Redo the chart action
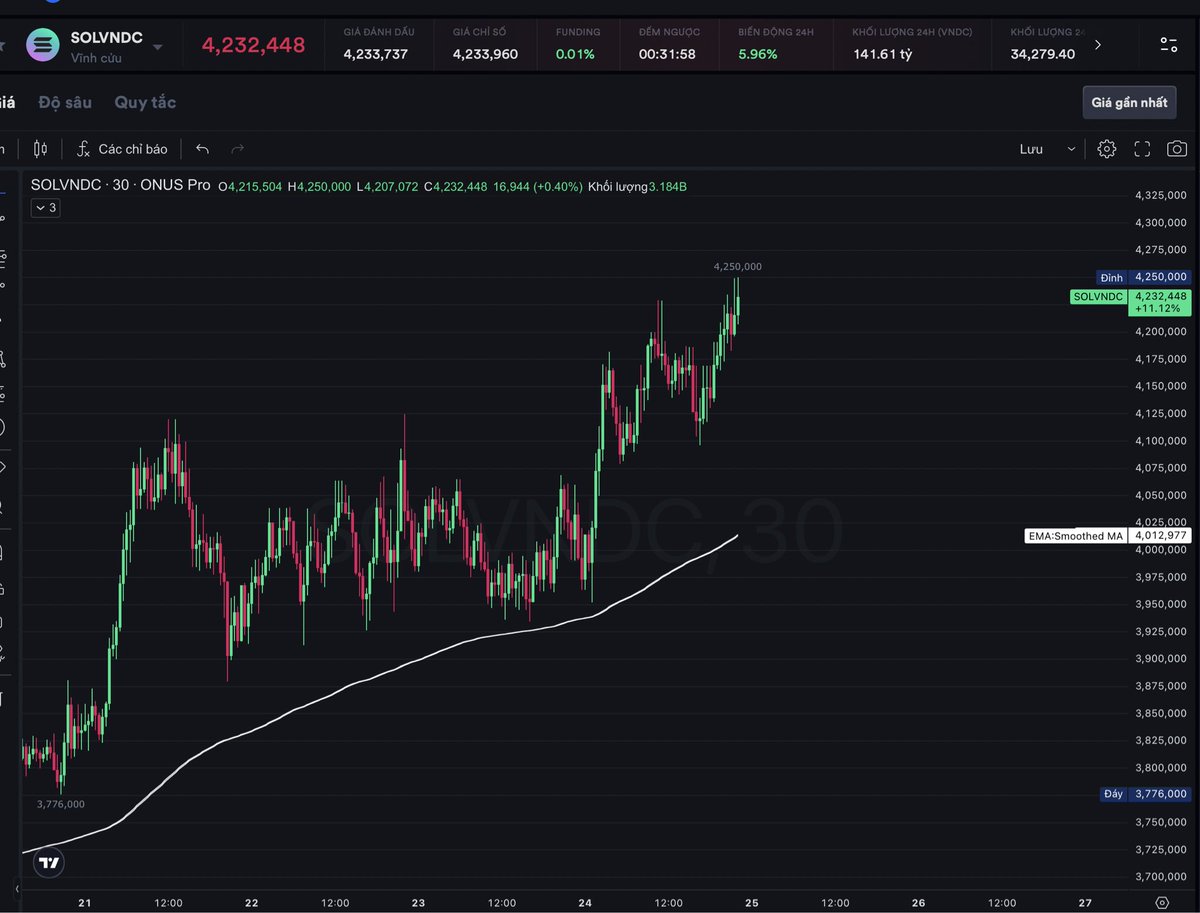This screenshot has width=1200, height=913. click(237, 149)
